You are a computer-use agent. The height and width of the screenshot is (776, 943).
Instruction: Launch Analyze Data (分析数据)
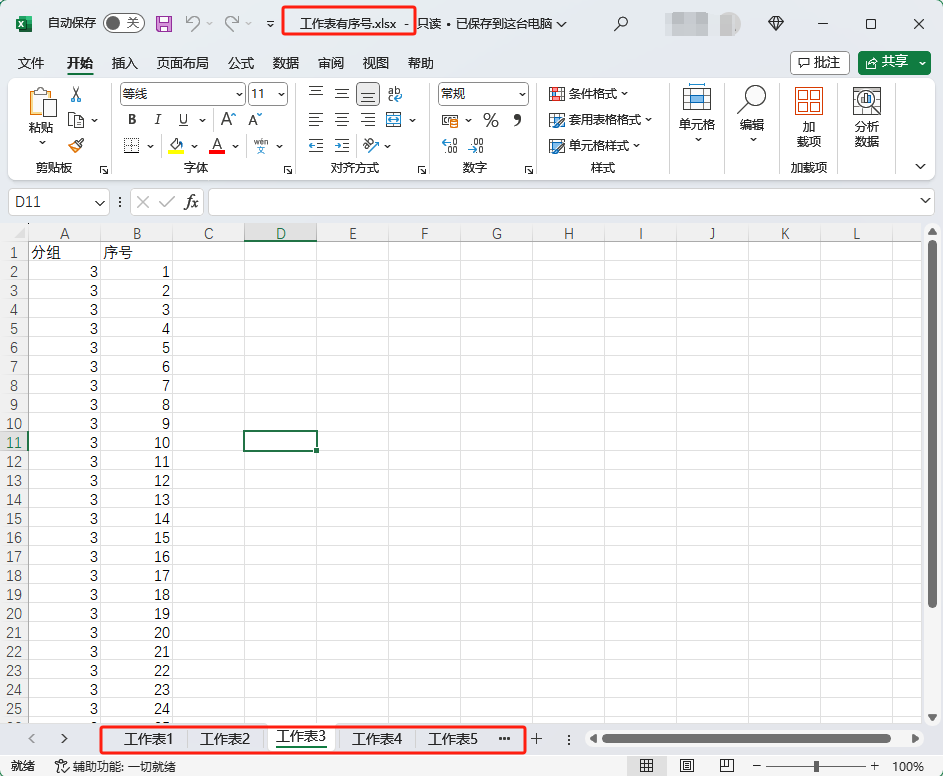pyautogui.click(x=866, y=115)
